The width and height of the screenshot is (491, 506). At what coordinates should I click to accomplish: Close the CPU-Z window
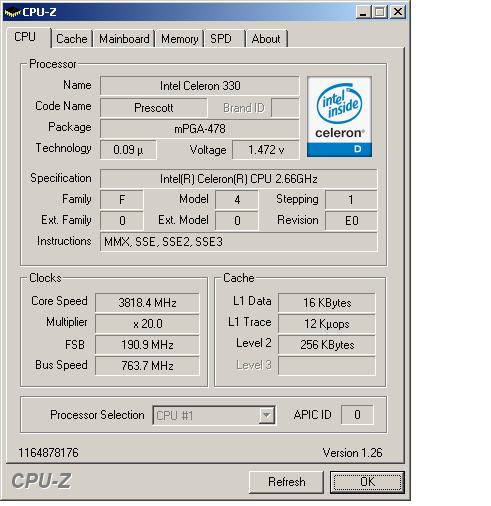click(398, 12)
